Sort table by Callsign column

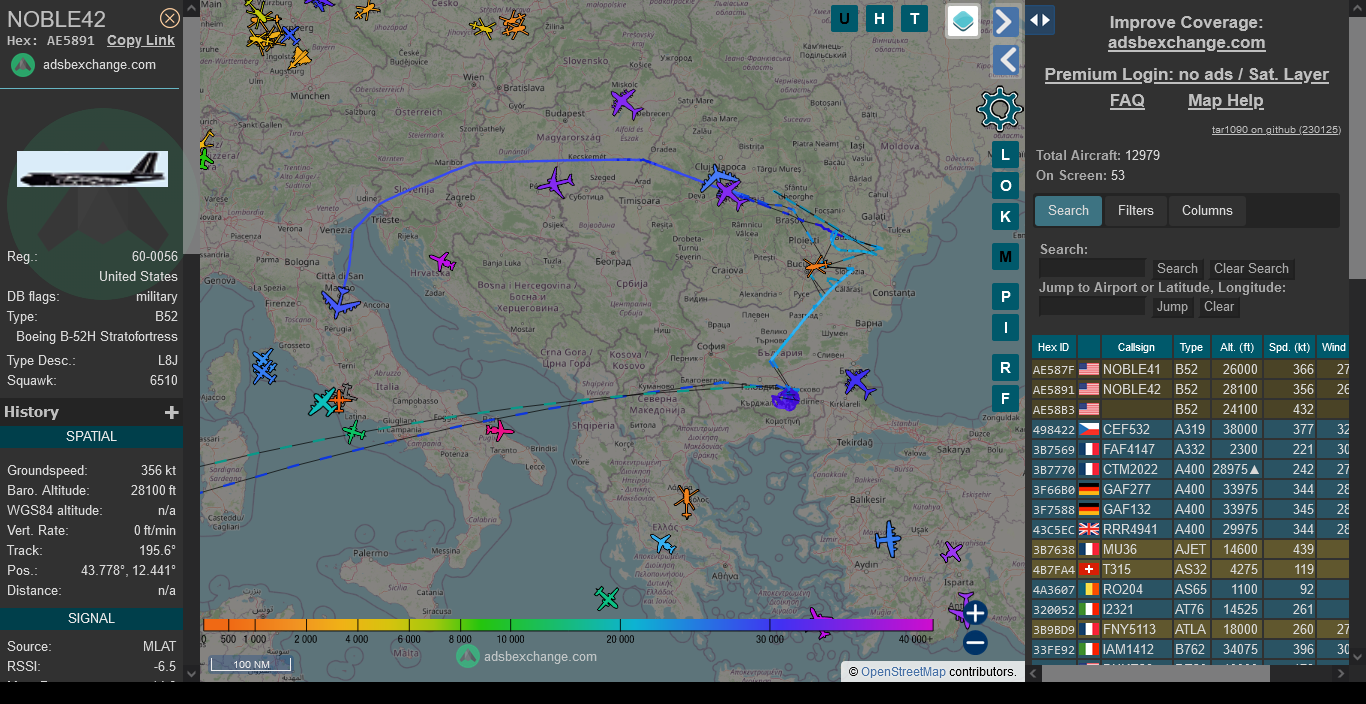click(1136, 348)
